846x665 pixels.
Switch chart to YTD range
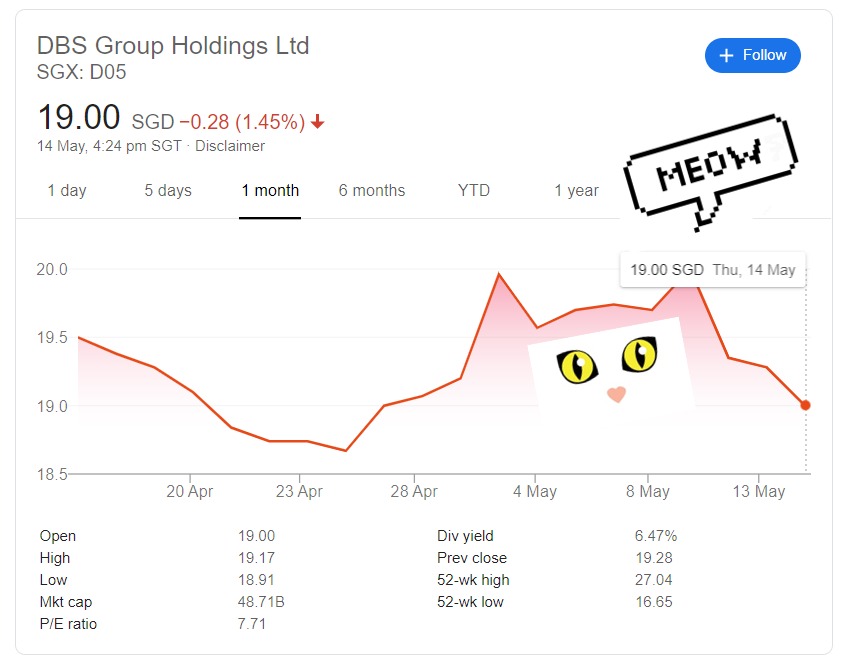pyautogui.click(x=474, y=190)
